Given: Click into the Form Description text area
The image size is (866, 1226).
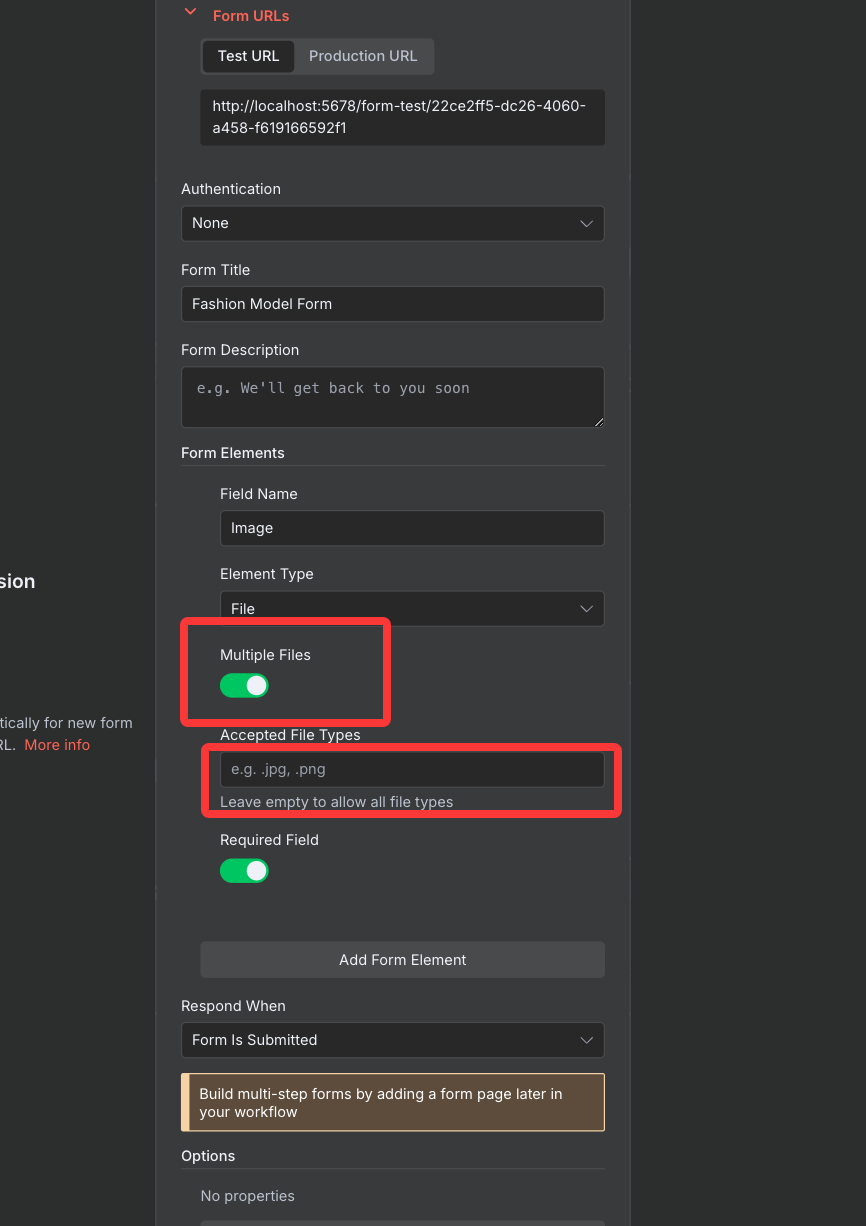Looking at the screenshot, I should [392, 396].
